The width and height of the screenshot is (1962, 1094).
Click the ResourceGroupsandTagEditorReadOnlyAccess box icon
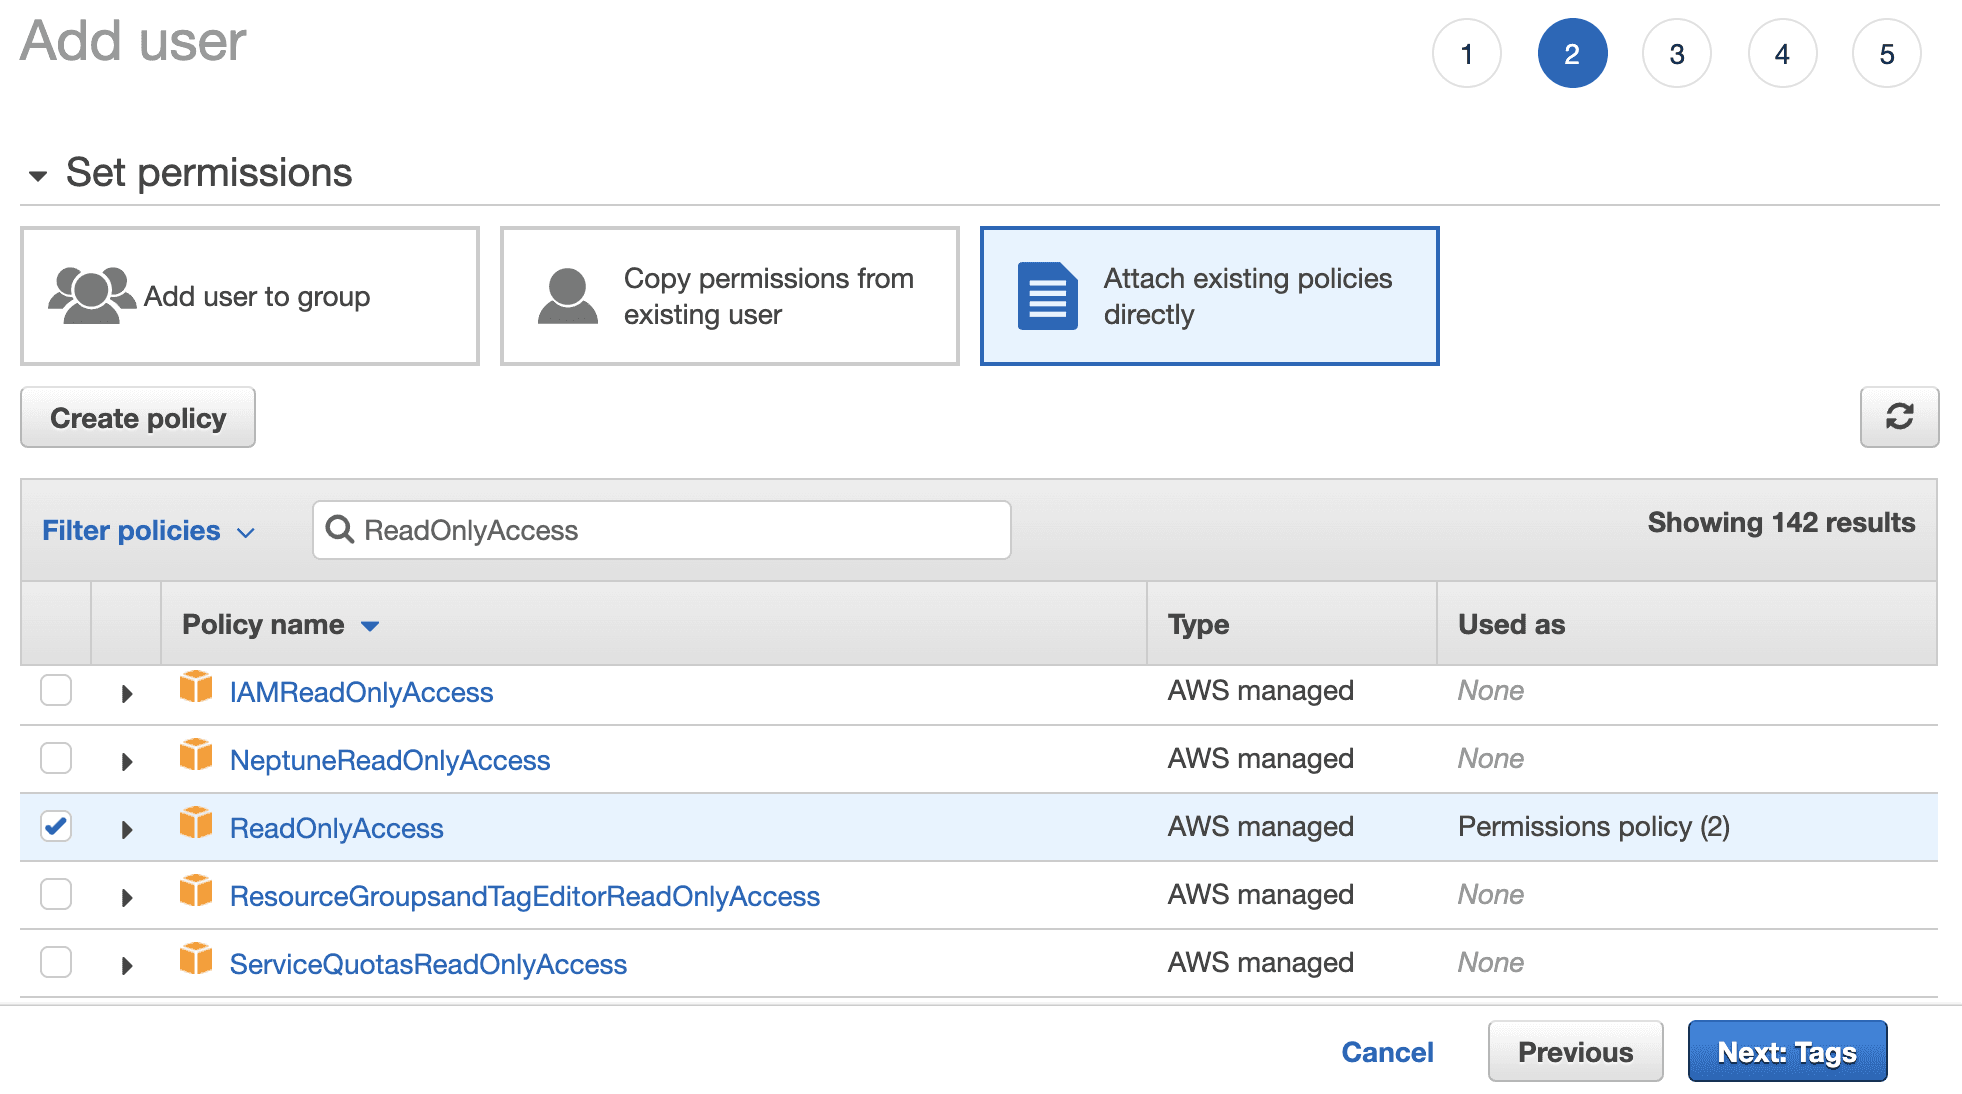click(x=196, y=892)
